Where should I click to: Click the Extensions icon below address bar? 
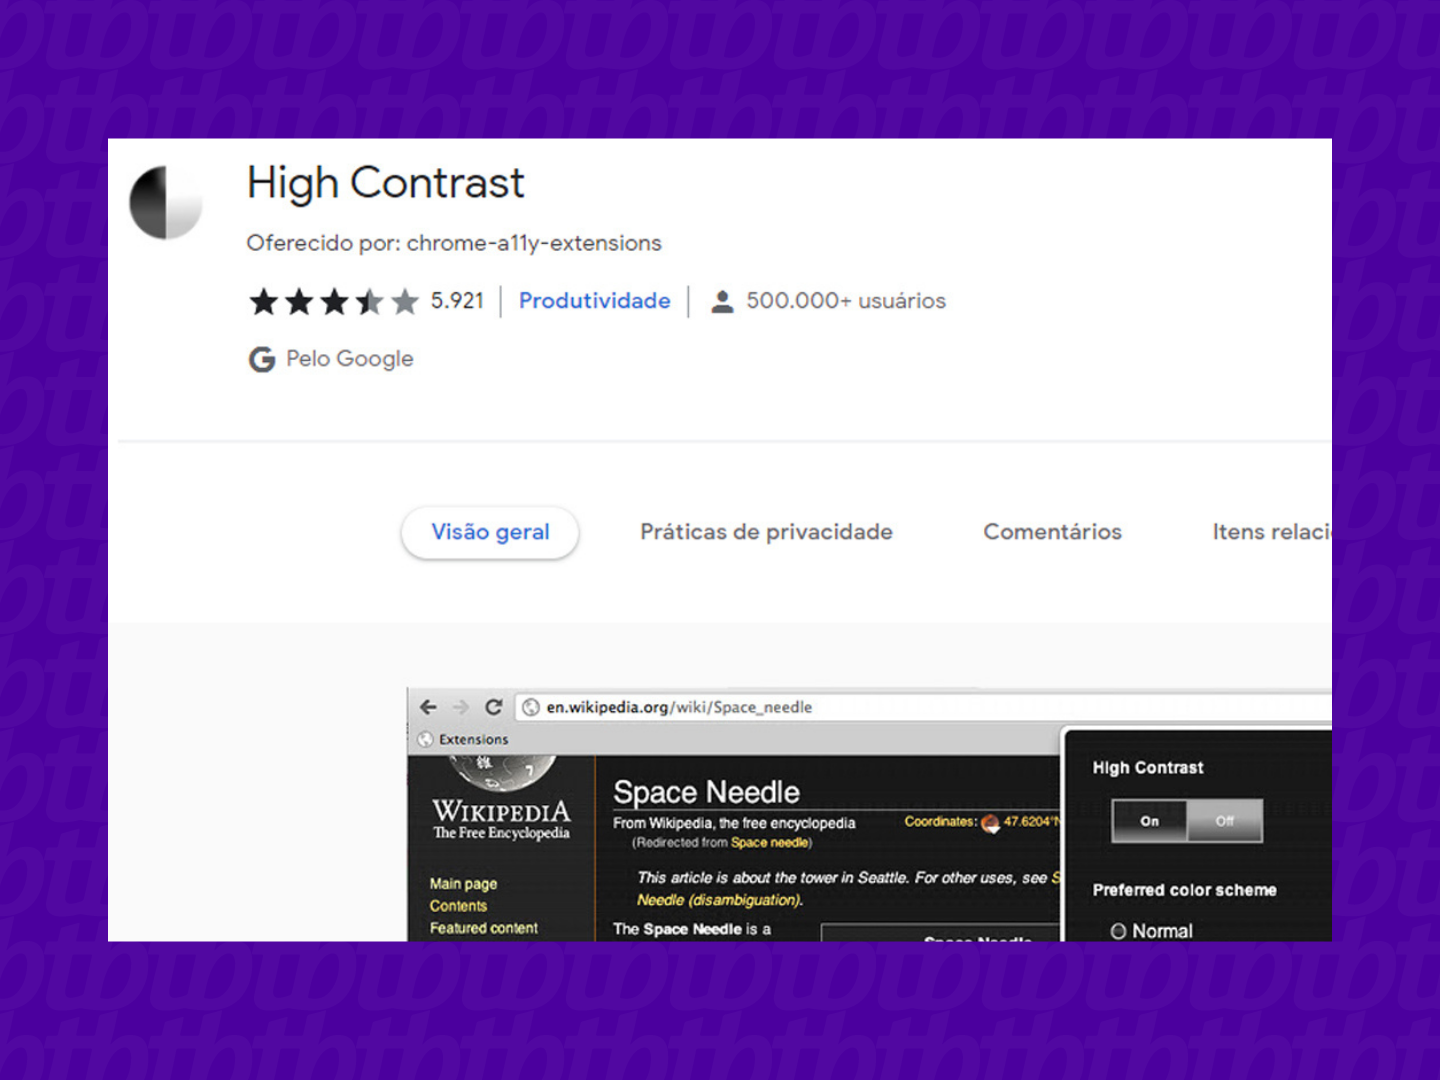(425, 739)
